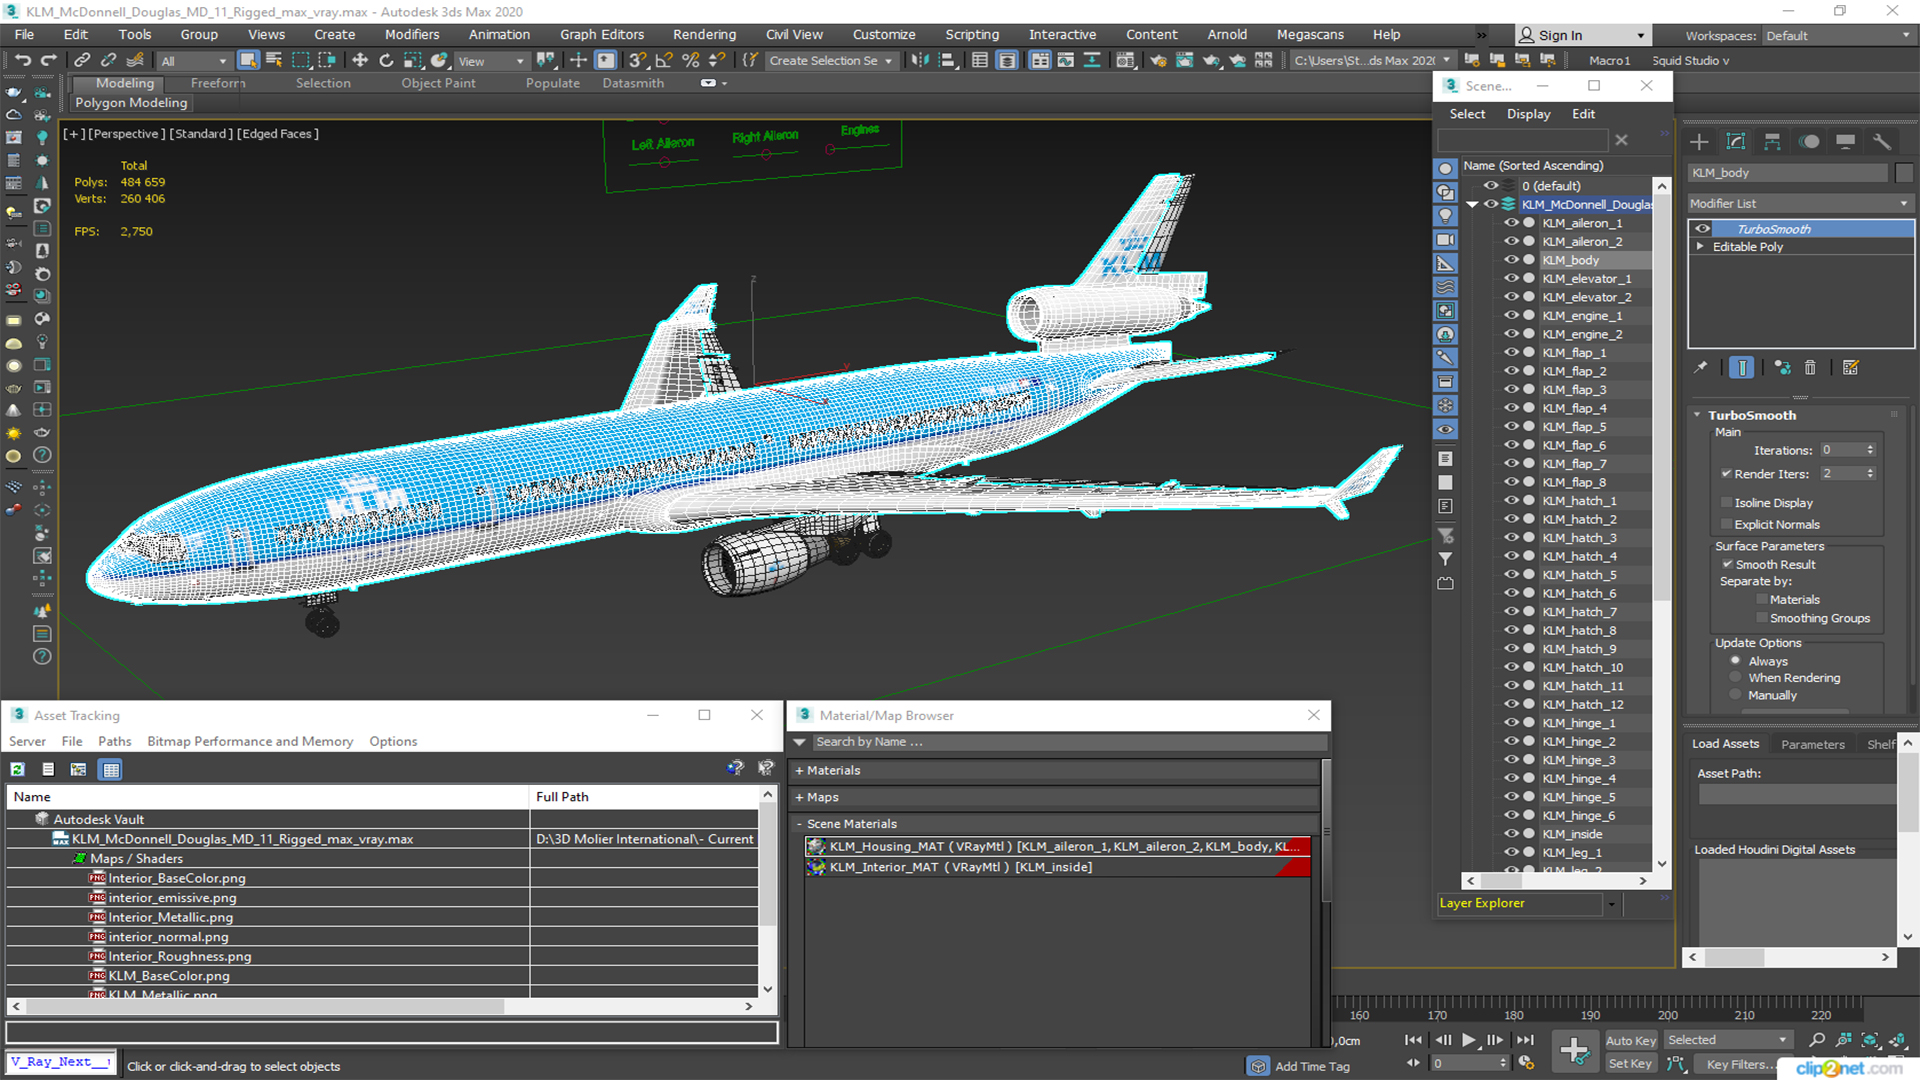
Task: Toggle the Angle Snap icon
Action: tap(664, 60)
